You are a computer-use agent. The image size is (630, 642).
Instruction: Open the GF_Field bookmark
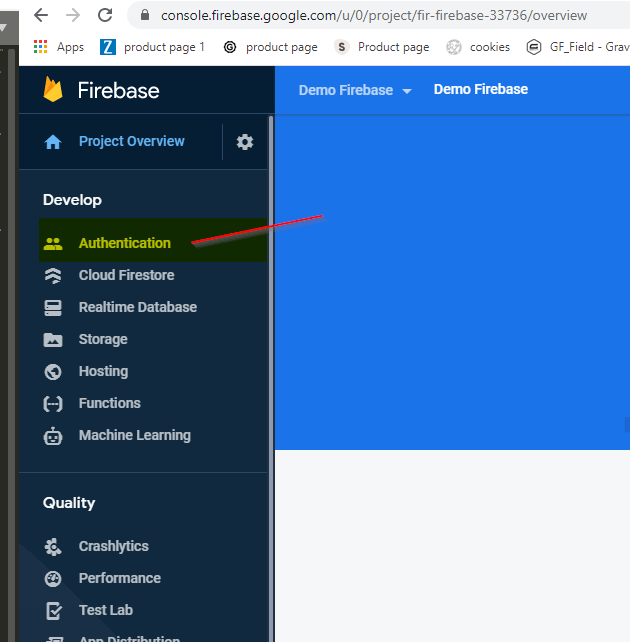click(589, 47)
